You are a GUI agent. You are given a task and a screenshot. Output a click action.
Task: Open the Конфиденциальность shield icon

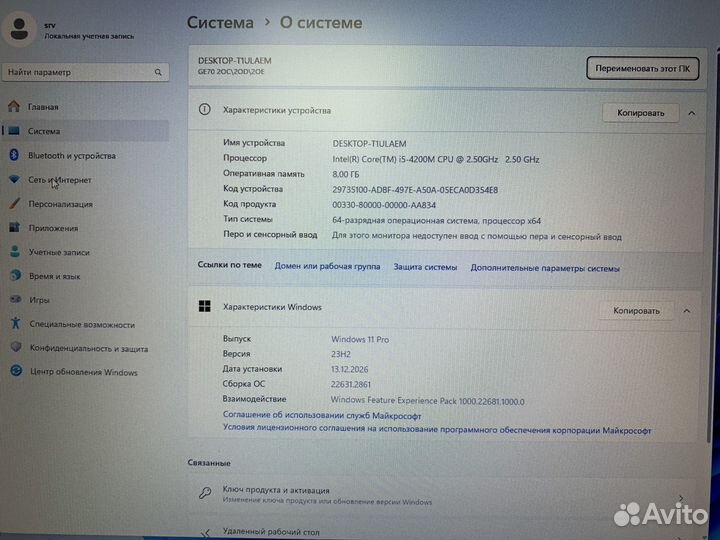pos(16,347)
